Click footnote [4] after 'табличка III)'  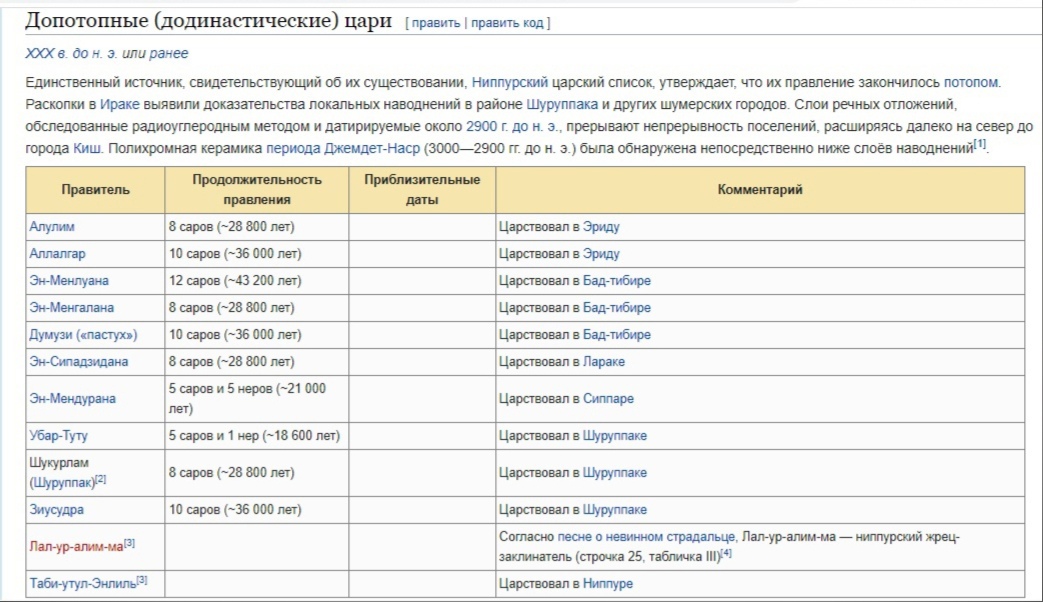click(726, 553)
